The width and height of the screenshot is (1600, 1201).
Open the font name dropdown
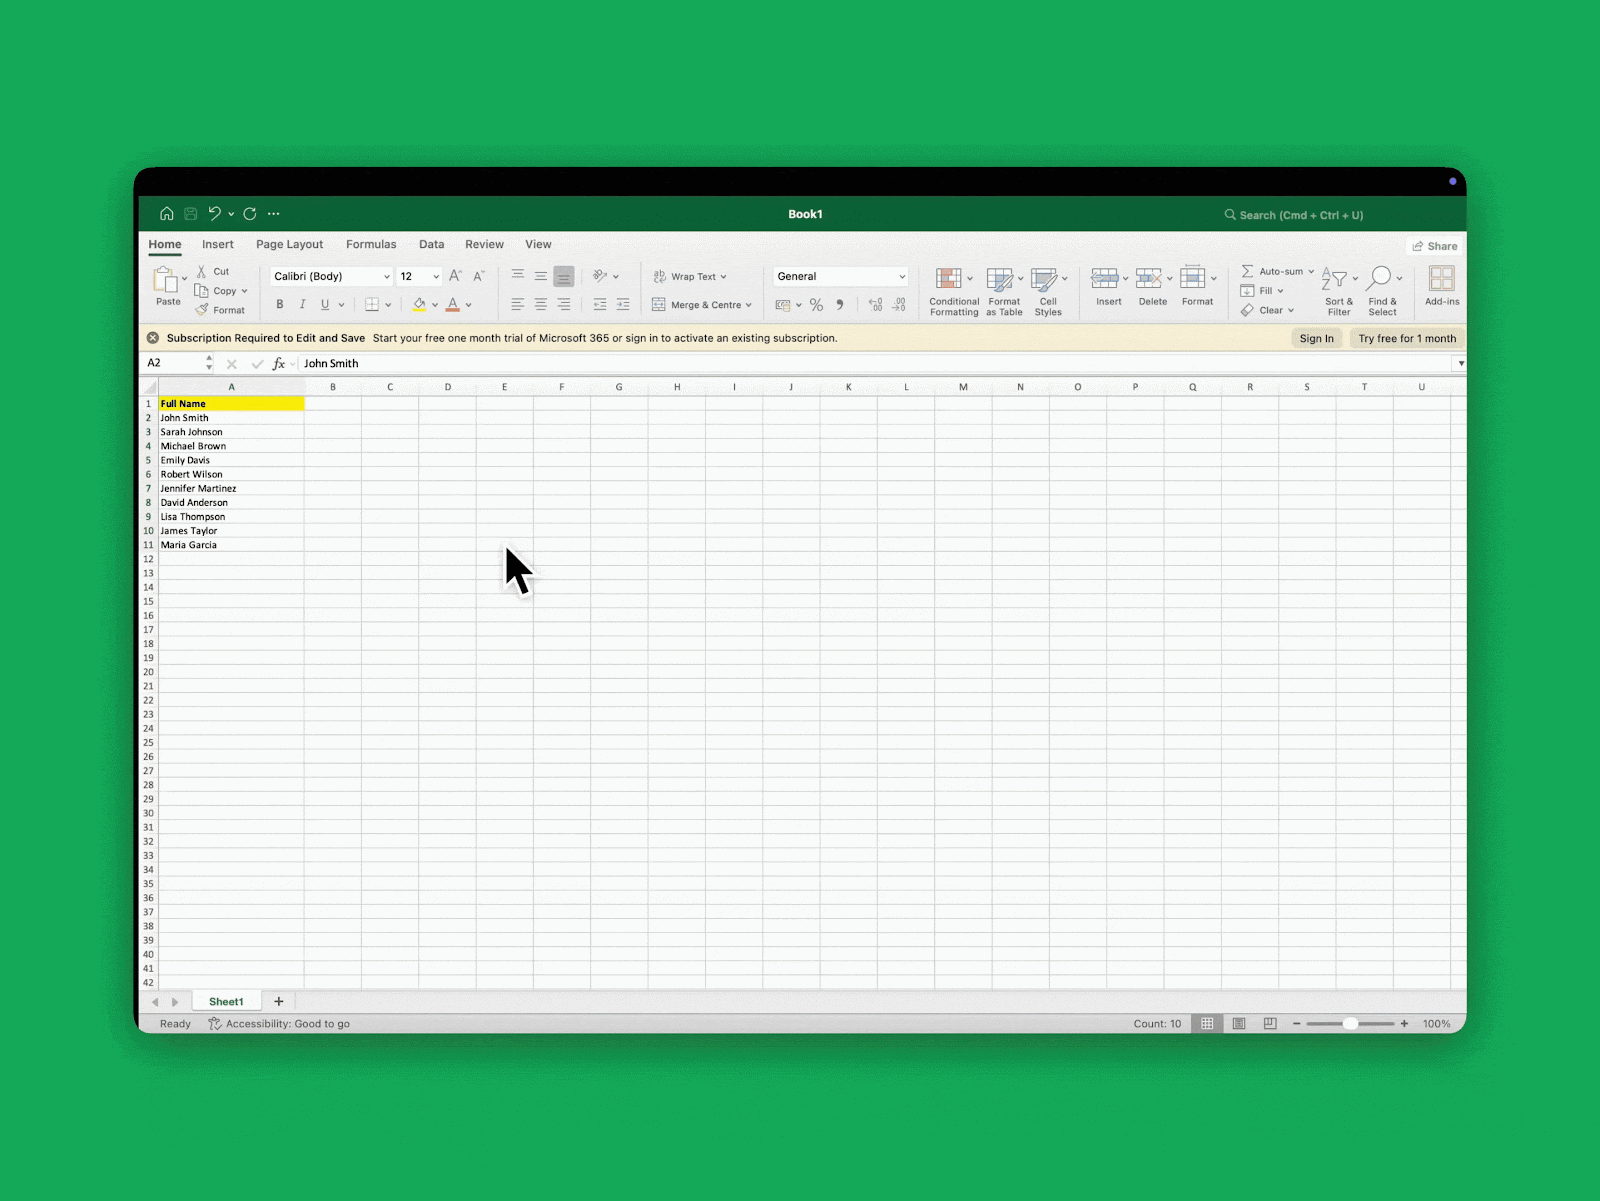tap(386, 276)
